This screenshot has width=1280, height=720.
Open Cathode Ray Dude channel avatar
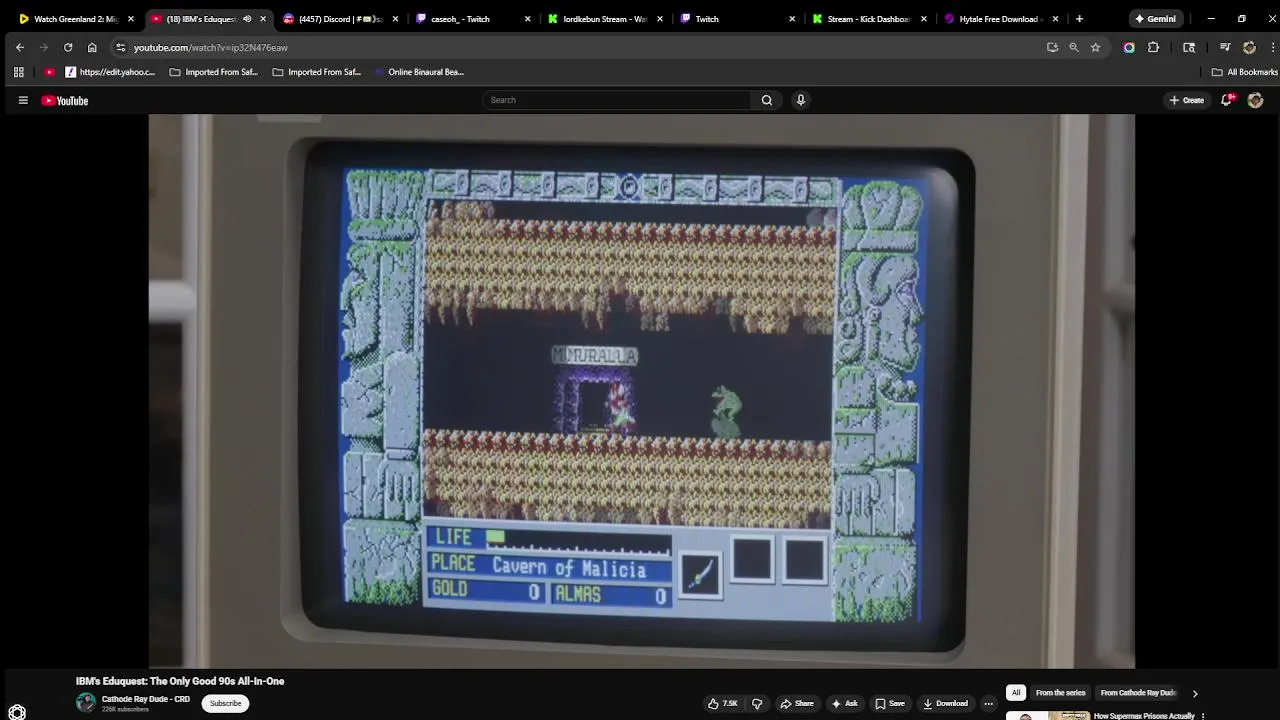coord(86,703)
